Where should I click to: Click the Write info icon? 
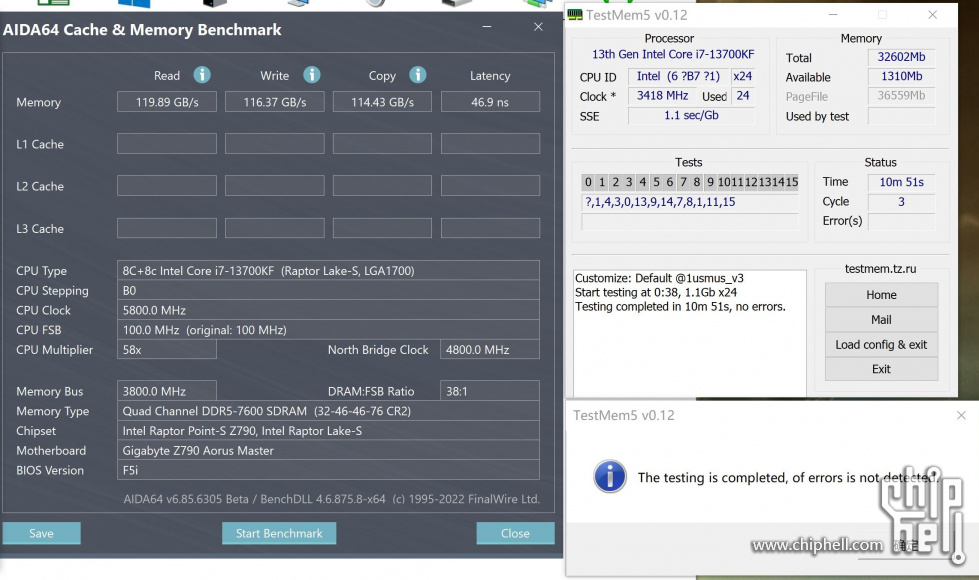[x=312, y=75]
